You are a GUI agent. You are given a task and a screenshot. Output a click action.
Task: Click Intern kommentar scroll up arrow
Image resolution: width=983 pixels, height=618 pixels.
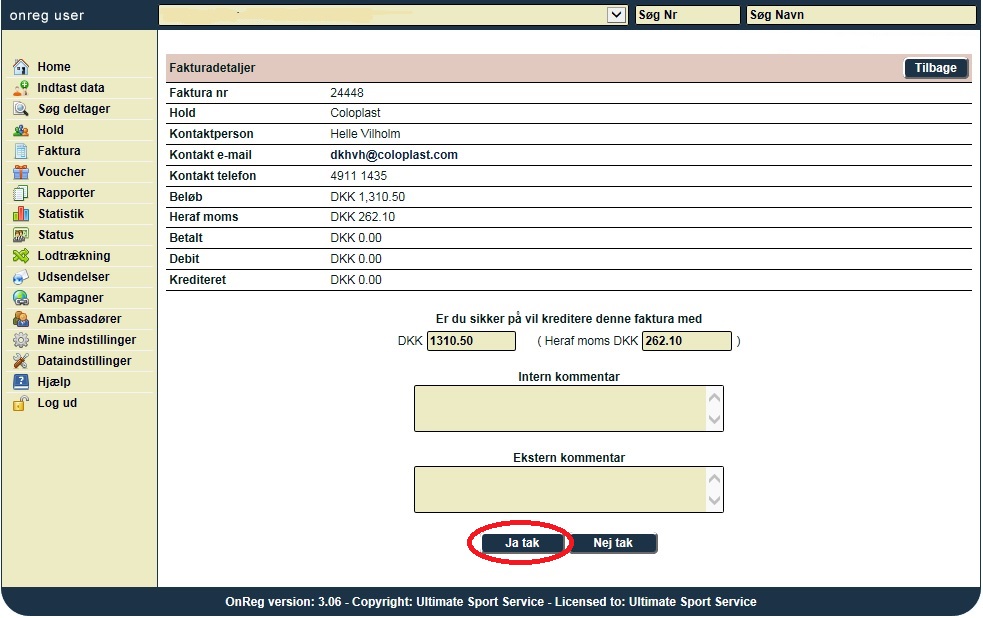(x=714, y=397)
